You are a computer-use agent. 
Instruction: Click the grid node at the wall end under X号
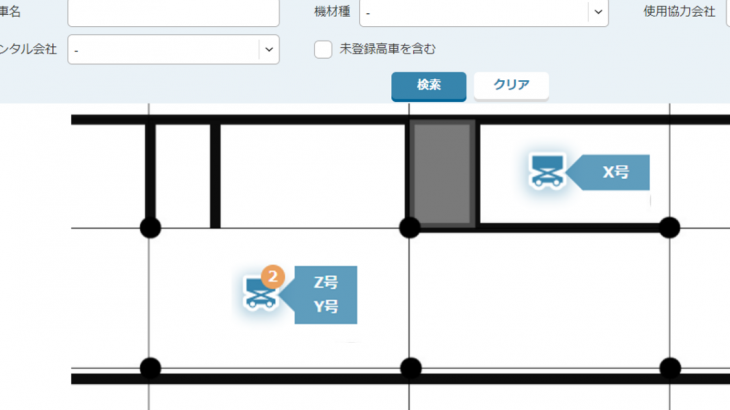pyautogui.click(x=669, y=228)
